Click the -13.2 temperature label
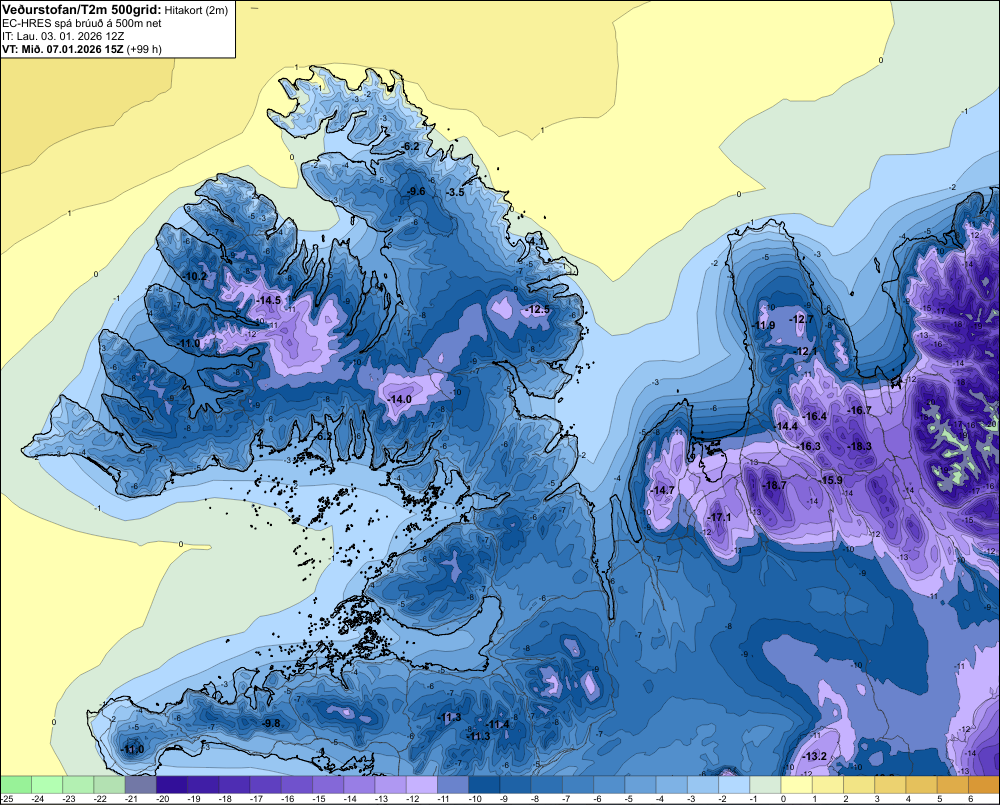The width and height of the screenshot is (1000, 805). click(x=814, y=757)
